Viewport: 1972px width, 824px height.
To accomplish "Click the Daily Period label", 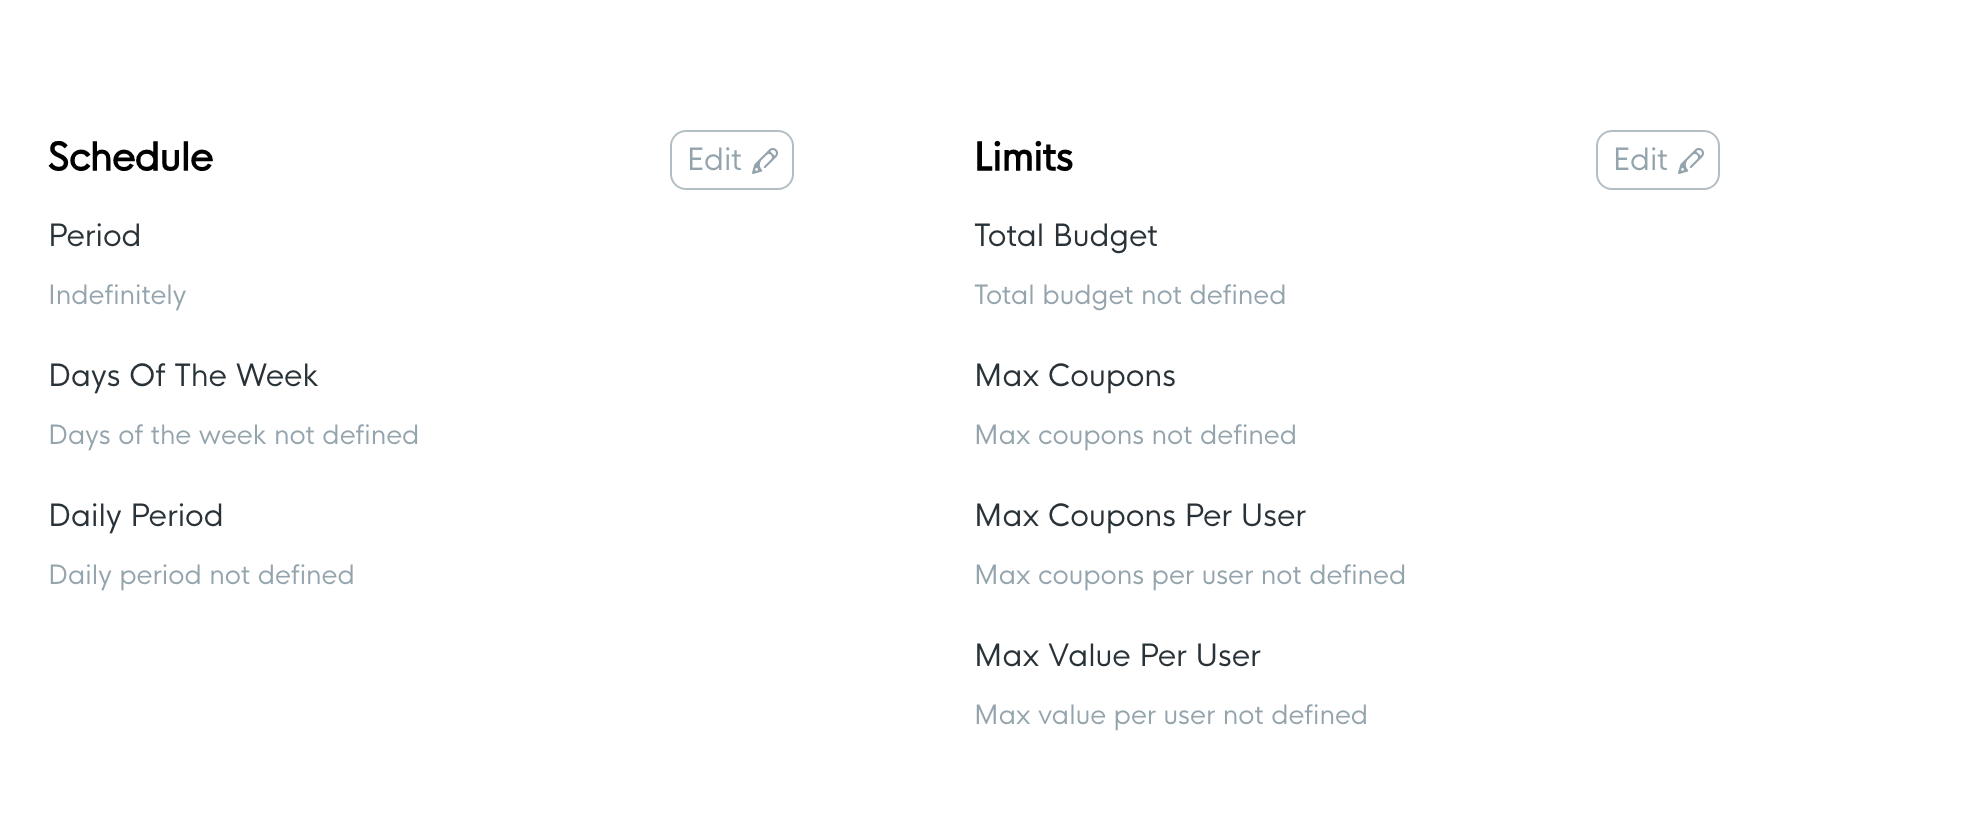I will 136,515.
